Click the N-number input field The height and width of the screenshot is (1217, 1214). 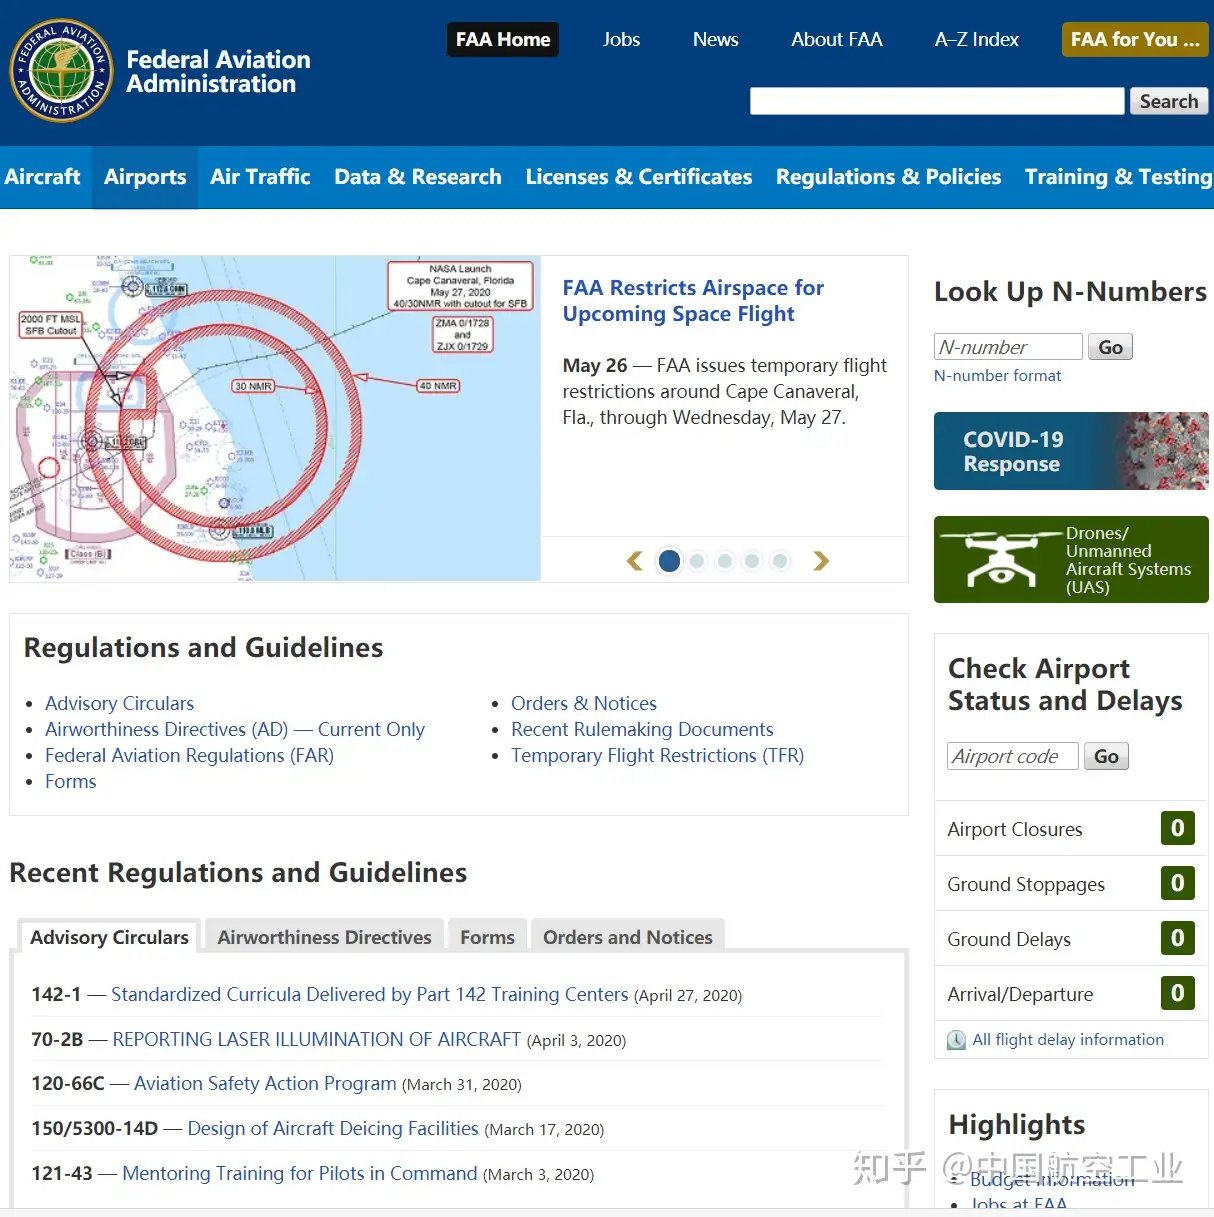tap(1008, 347)
